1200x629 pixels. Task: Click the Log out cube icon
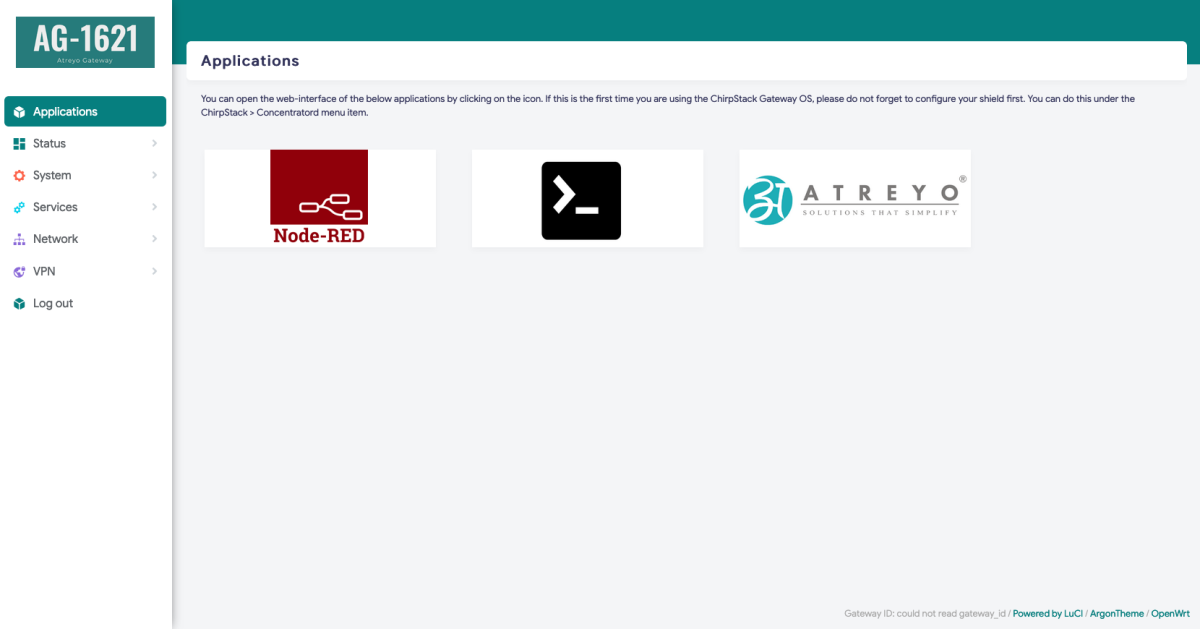19,304
